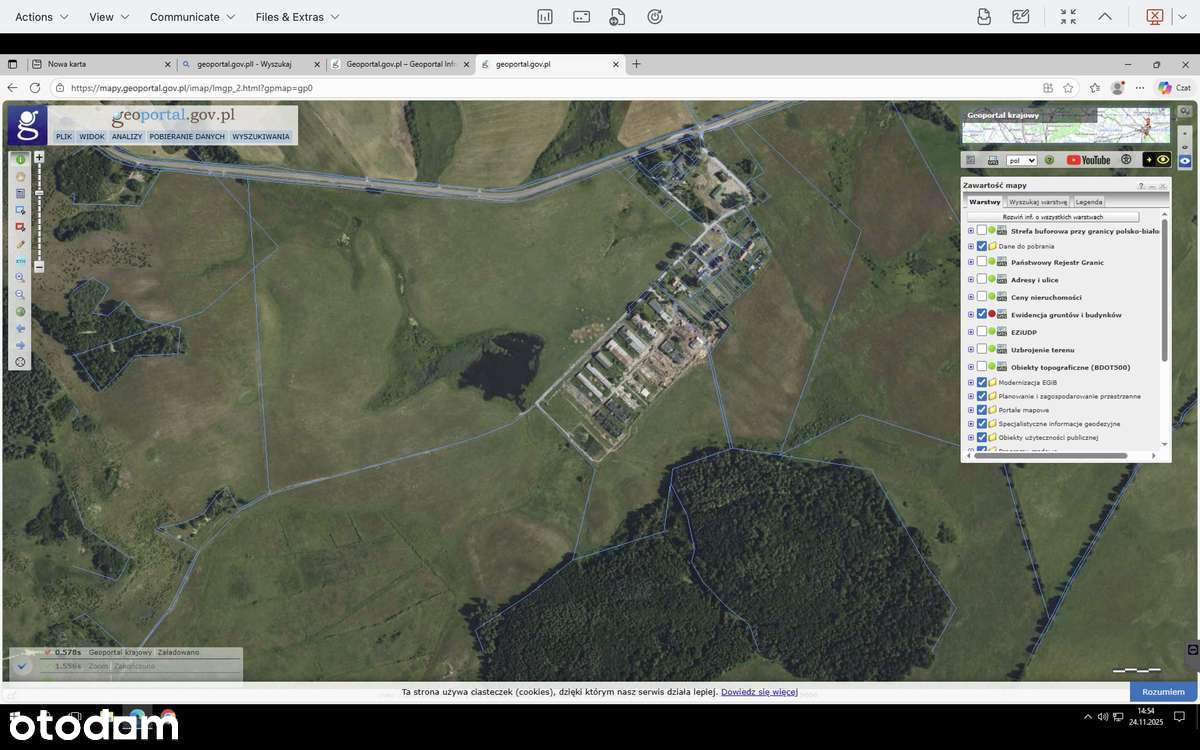Select the zoom in magnifier tool
This screenshot has height=750, width=1200.
pyautogui.click(x=20, y=278)
